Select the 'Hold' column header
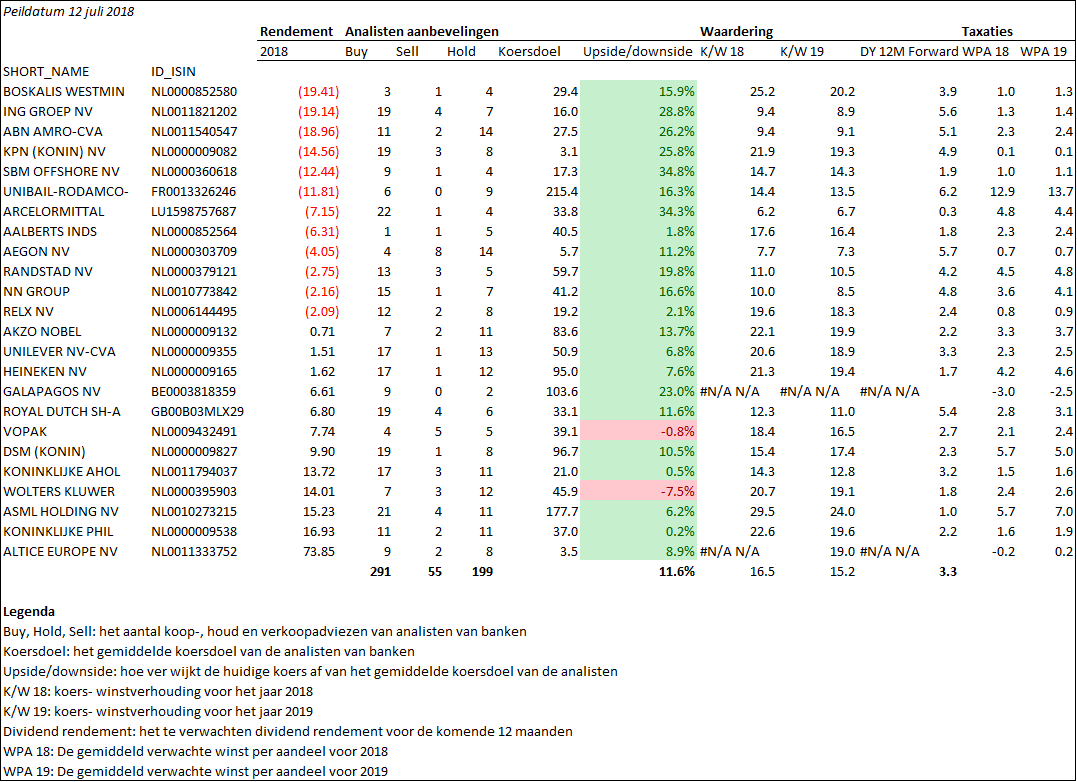Image resolution: width=1077 pixels, height=782 pixels. pos(461,51)
